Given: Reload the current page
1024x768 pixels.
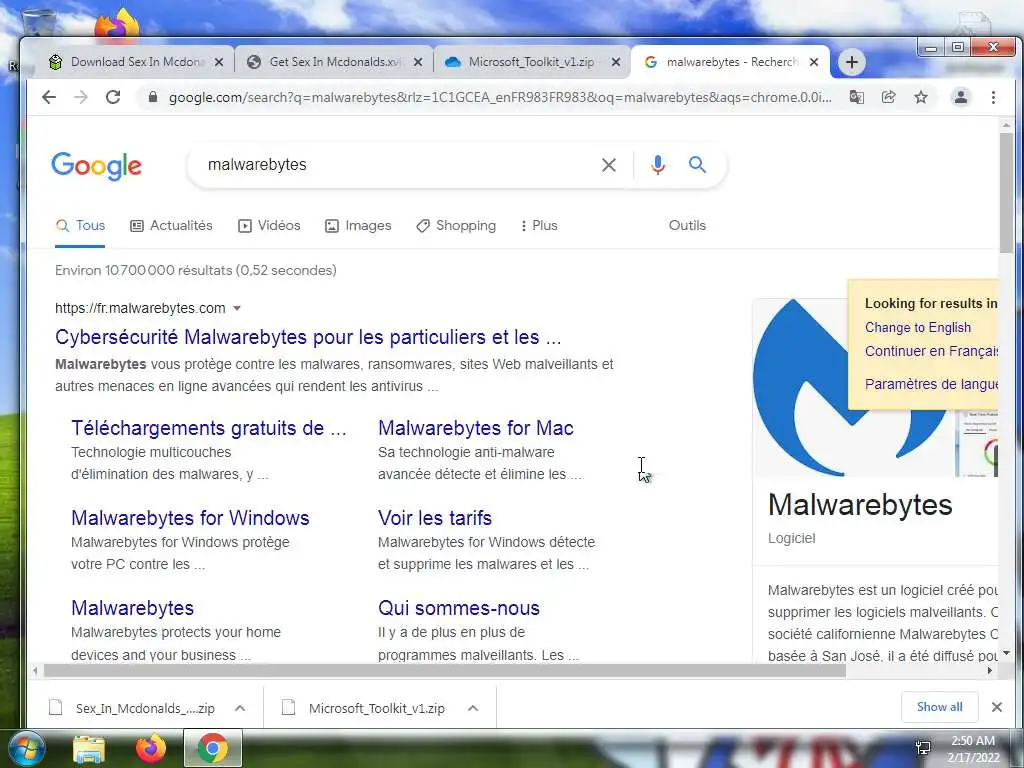Looking at the screenshot, I should click(113, 97).
